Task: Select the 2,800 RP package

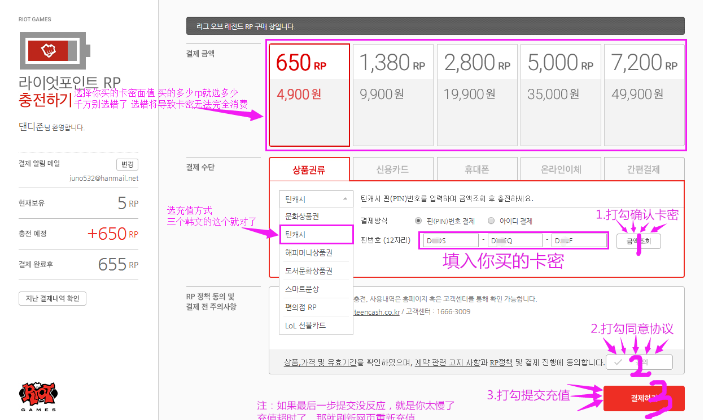Action: (477, 95)
